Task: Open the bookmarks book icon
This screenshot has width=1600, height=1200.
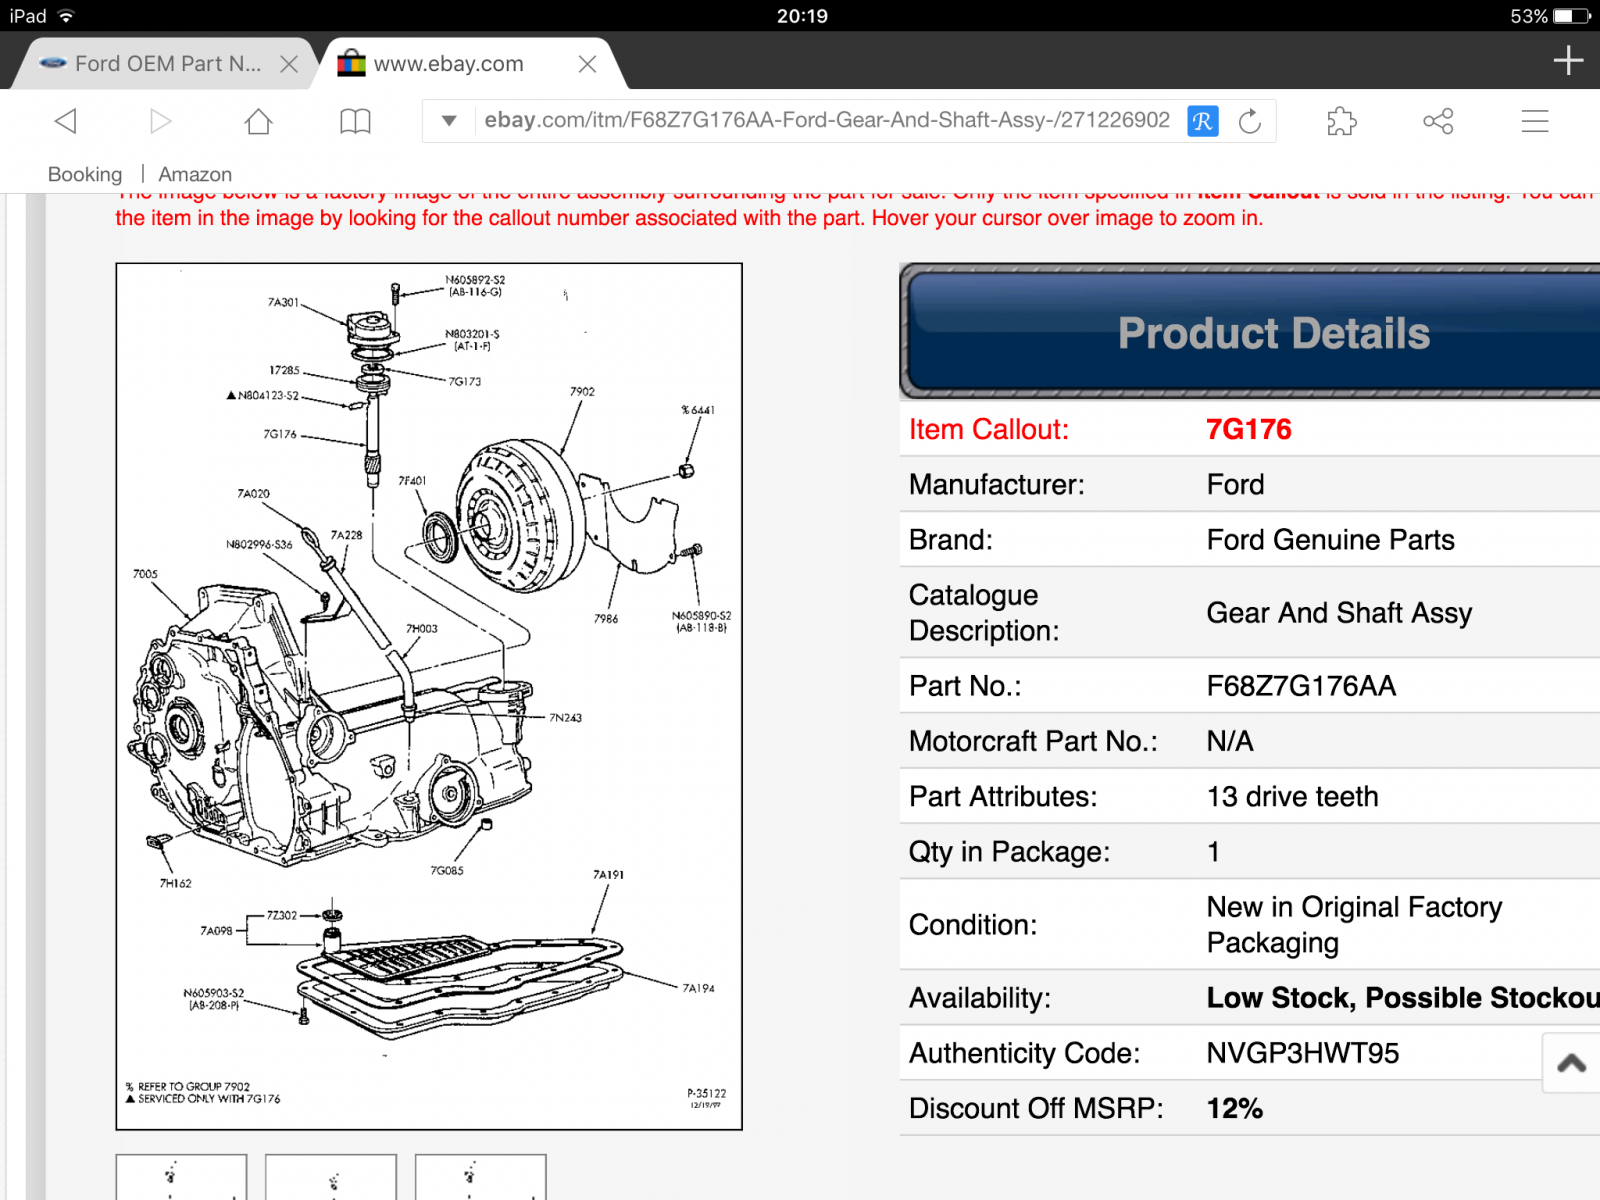Action: pos(355,121)
